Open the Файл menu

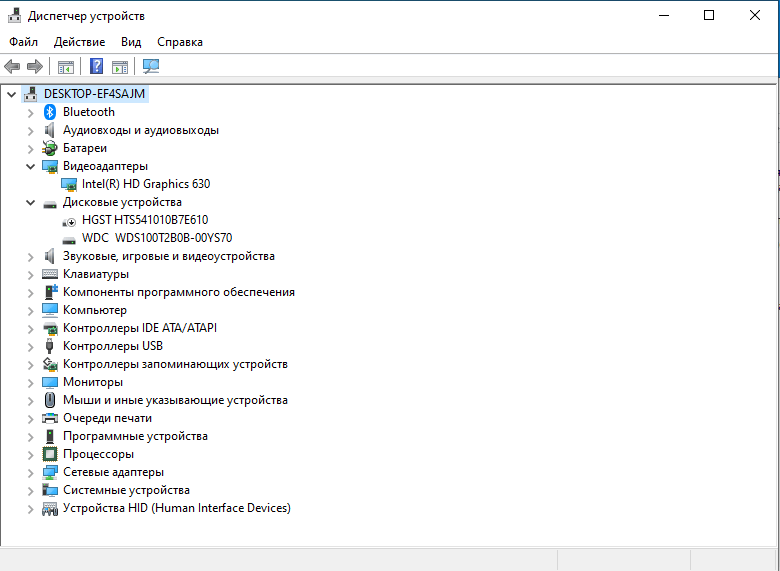[23, 42]
